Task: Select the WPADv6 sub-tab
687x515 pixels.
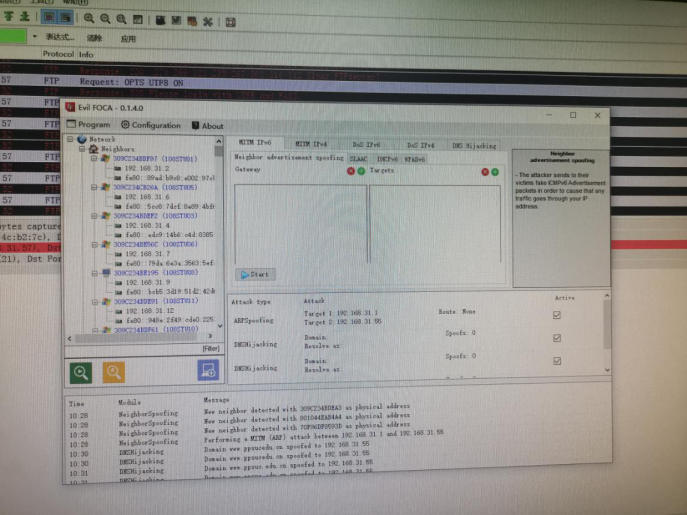Action: pos(414,160)
